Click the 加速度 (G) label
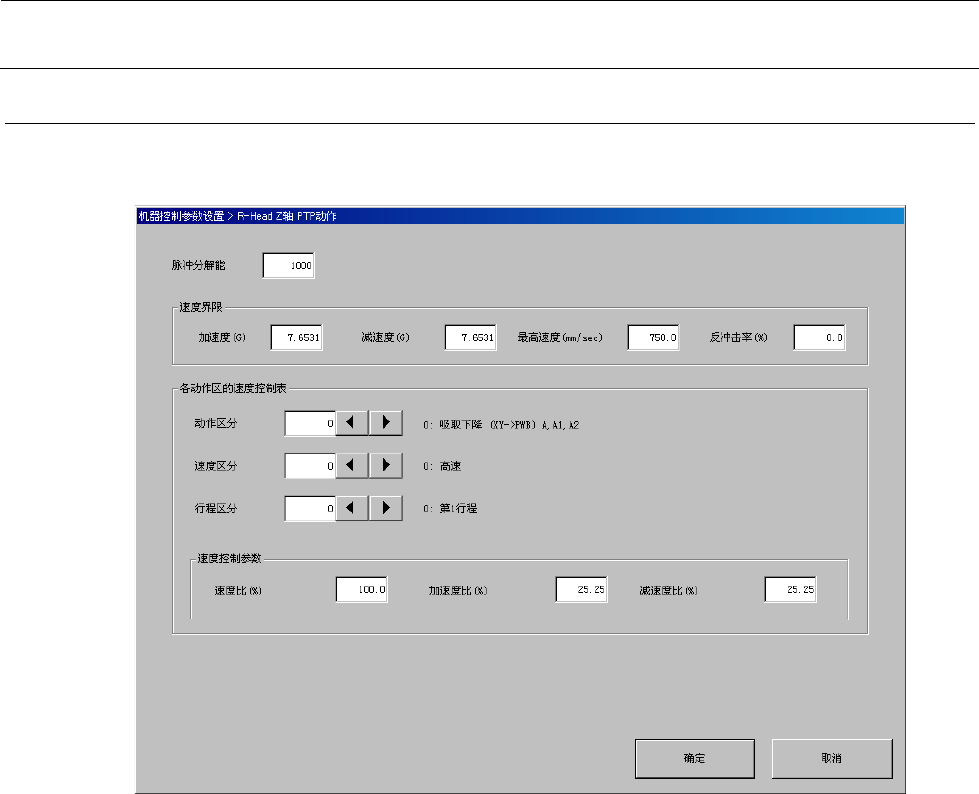This screenshot has width=979, height=794. tap(222, 338)
